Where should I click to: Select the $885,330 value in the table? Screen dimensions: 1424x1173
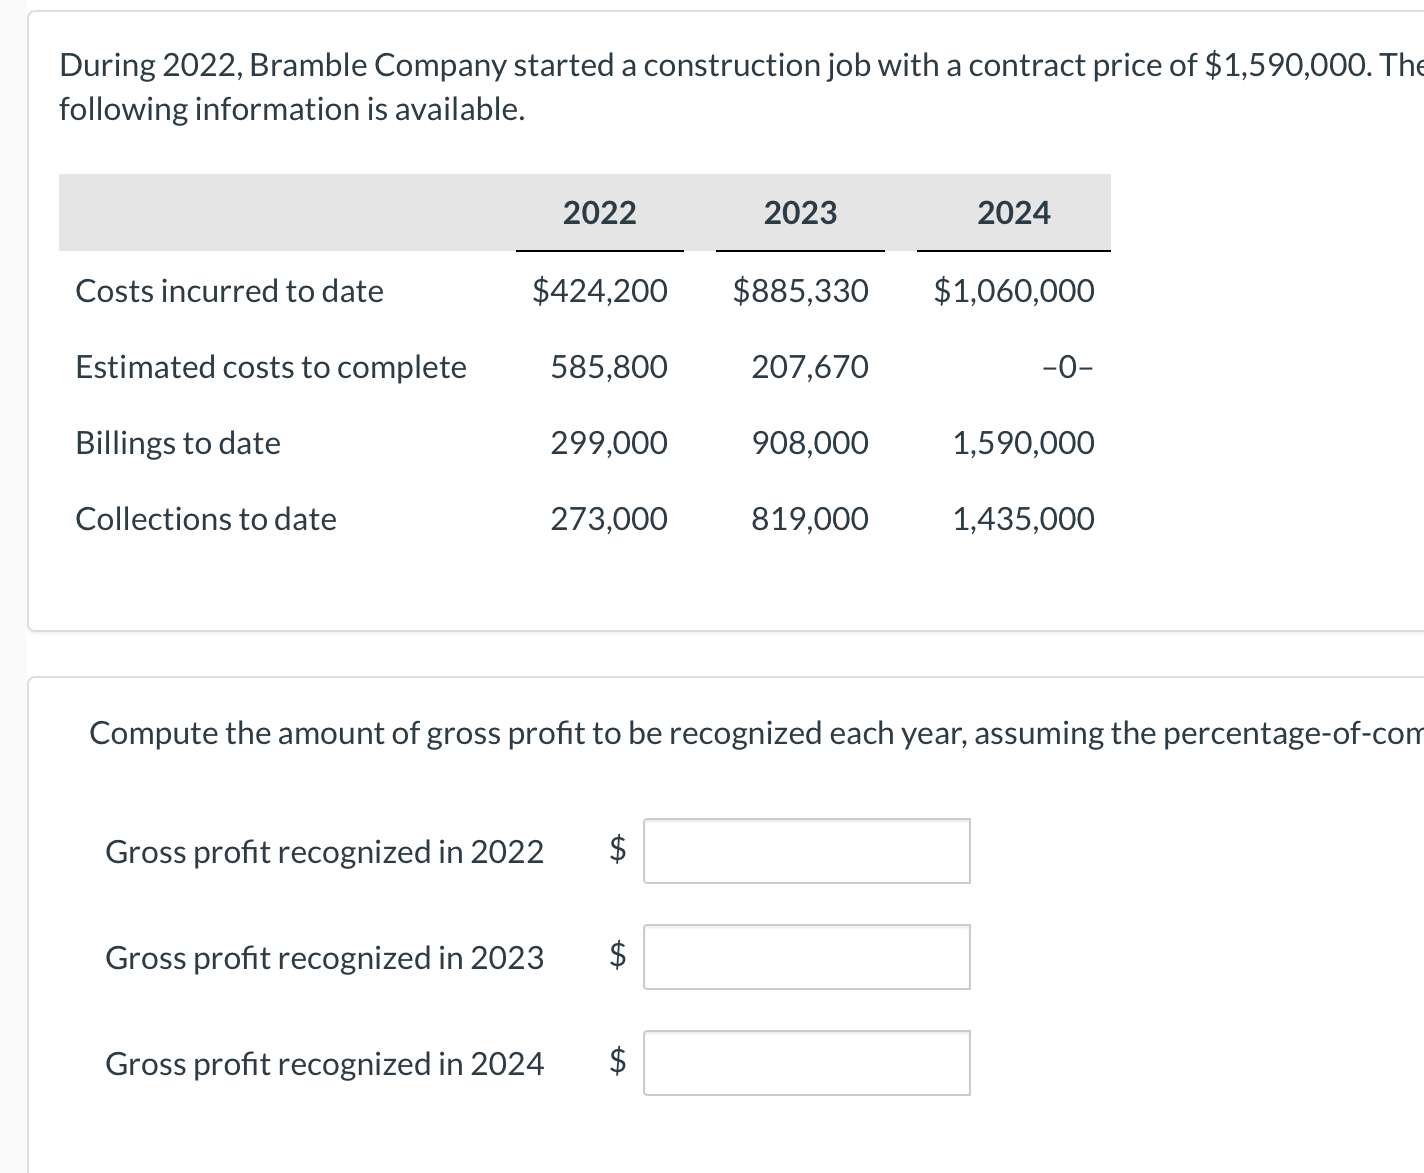[x=800, y=291]
